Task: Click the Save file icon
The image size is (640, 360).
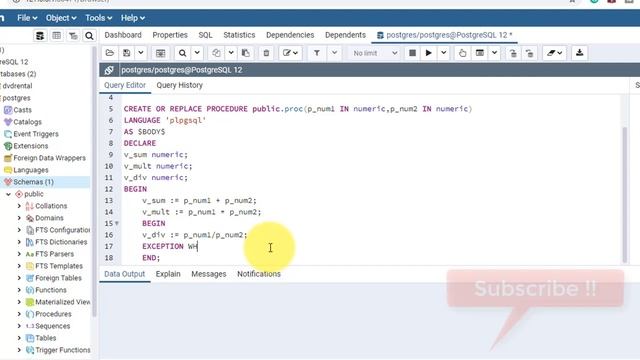Action: [127, 53]
